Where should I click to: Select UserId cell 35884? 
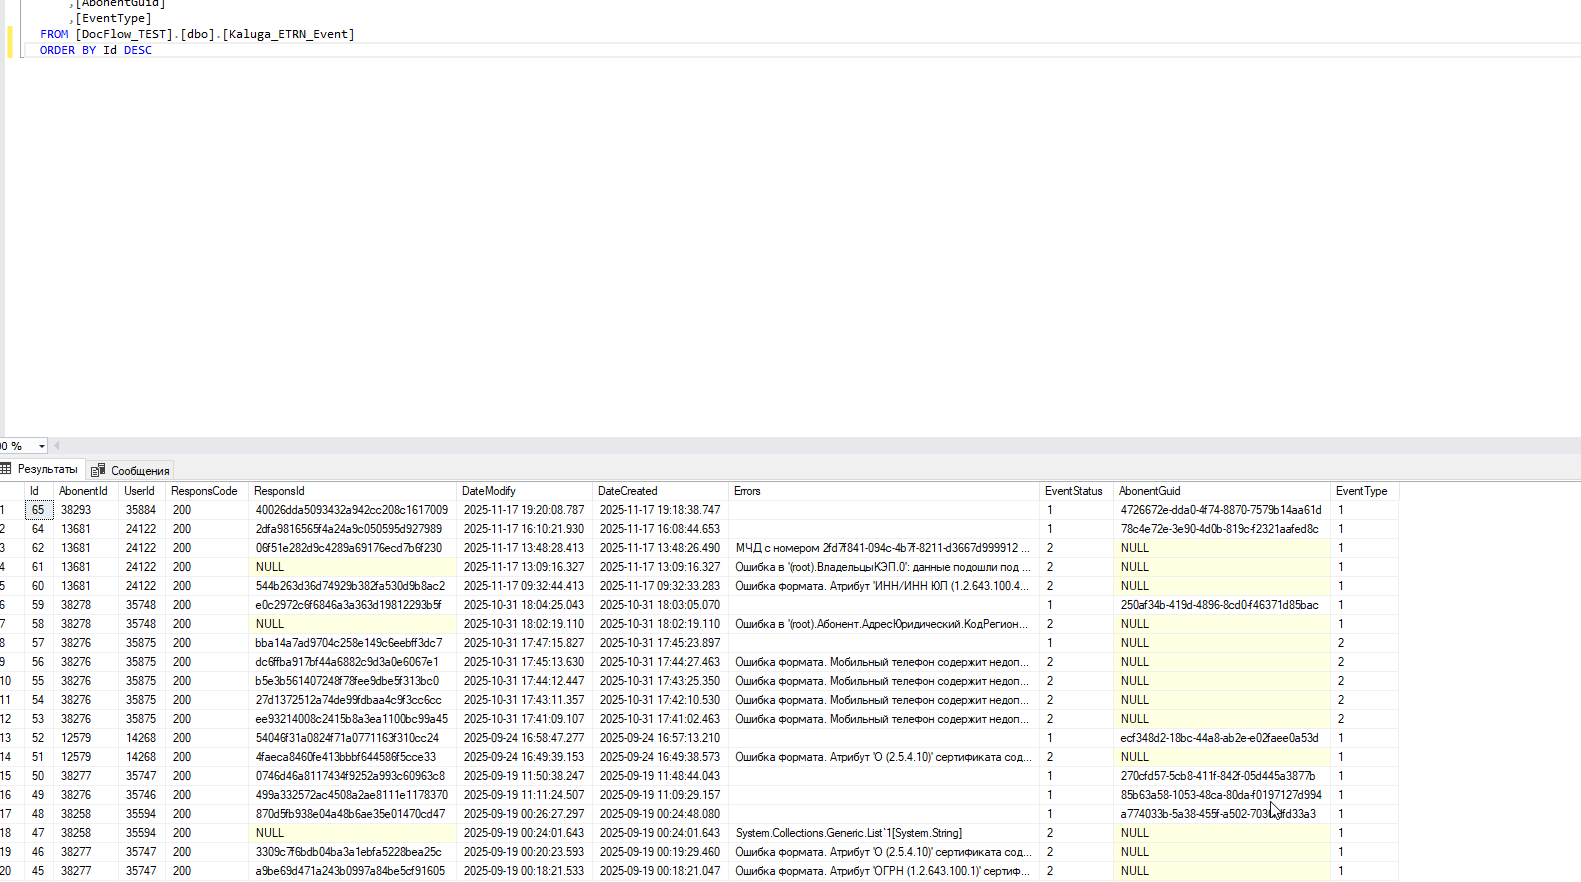pos(142,510)
